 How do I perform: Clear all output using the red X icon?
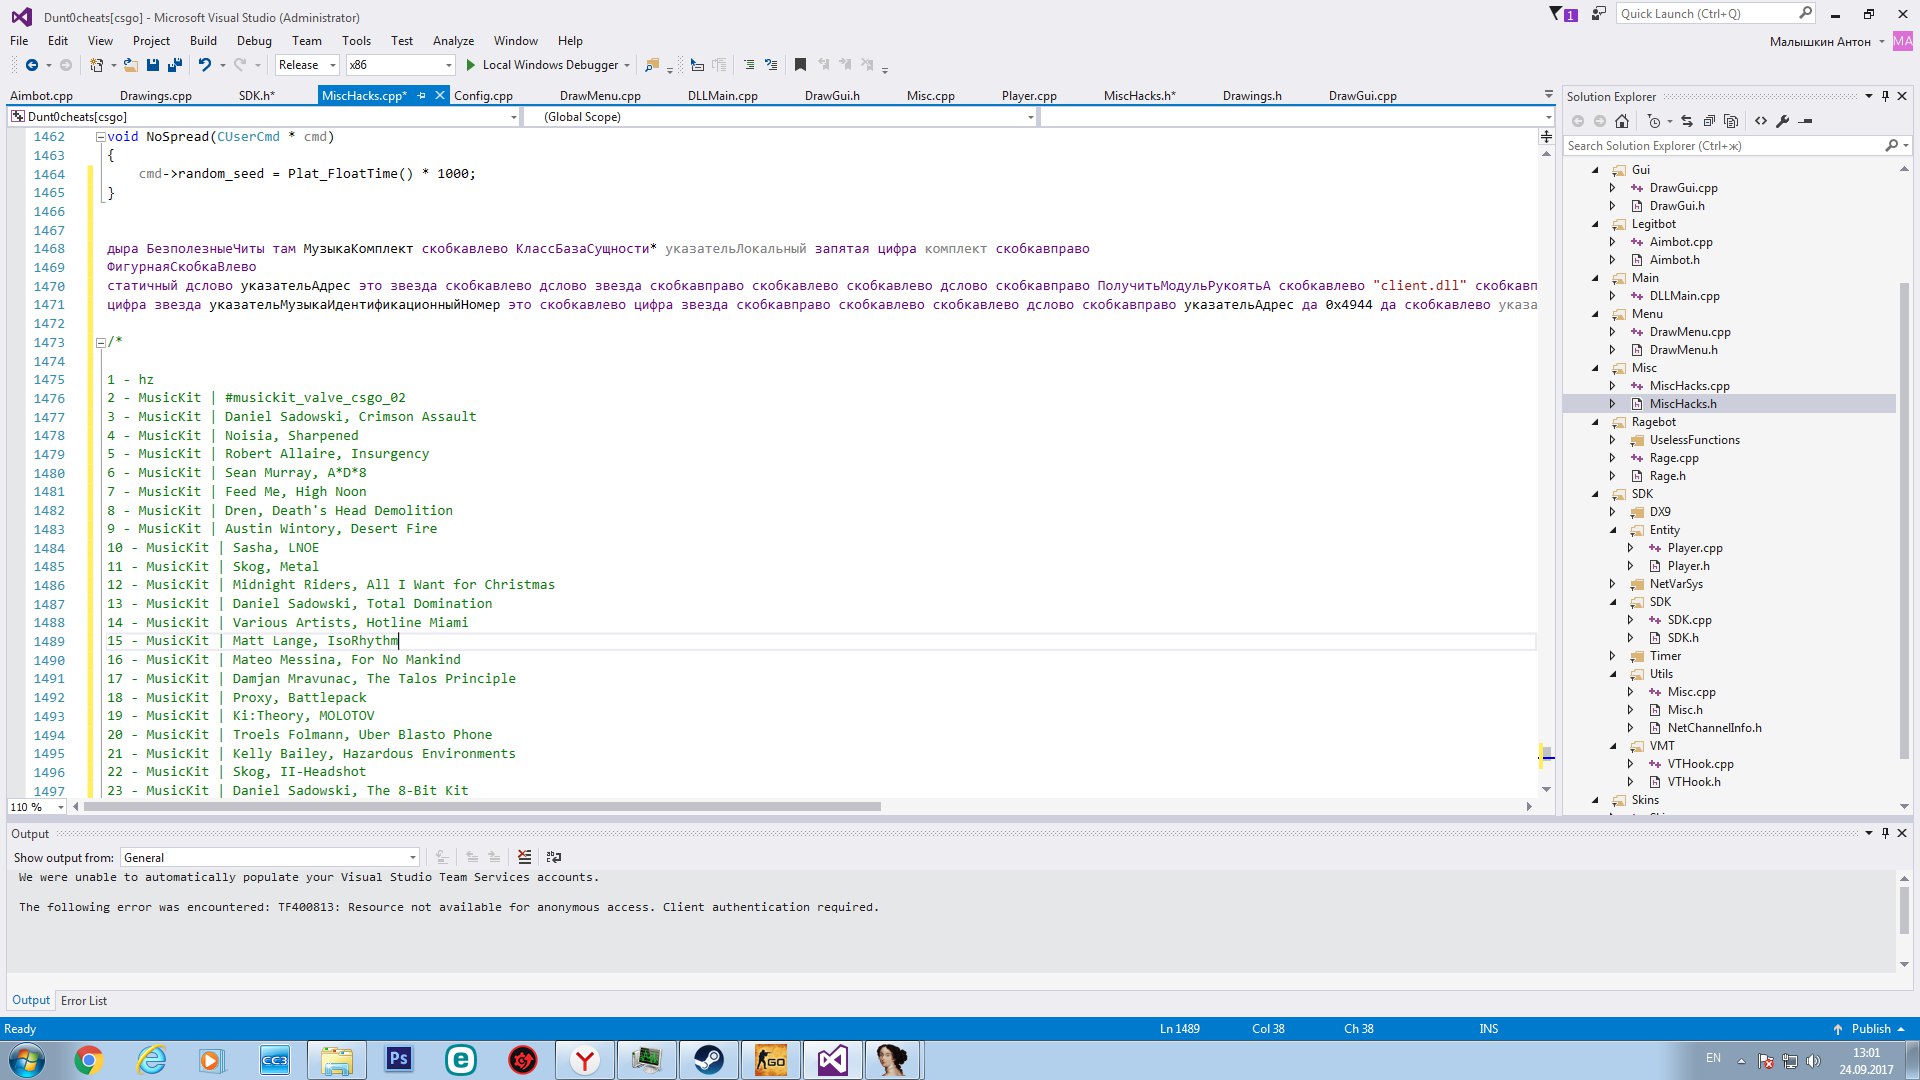[x=525, y=857]
